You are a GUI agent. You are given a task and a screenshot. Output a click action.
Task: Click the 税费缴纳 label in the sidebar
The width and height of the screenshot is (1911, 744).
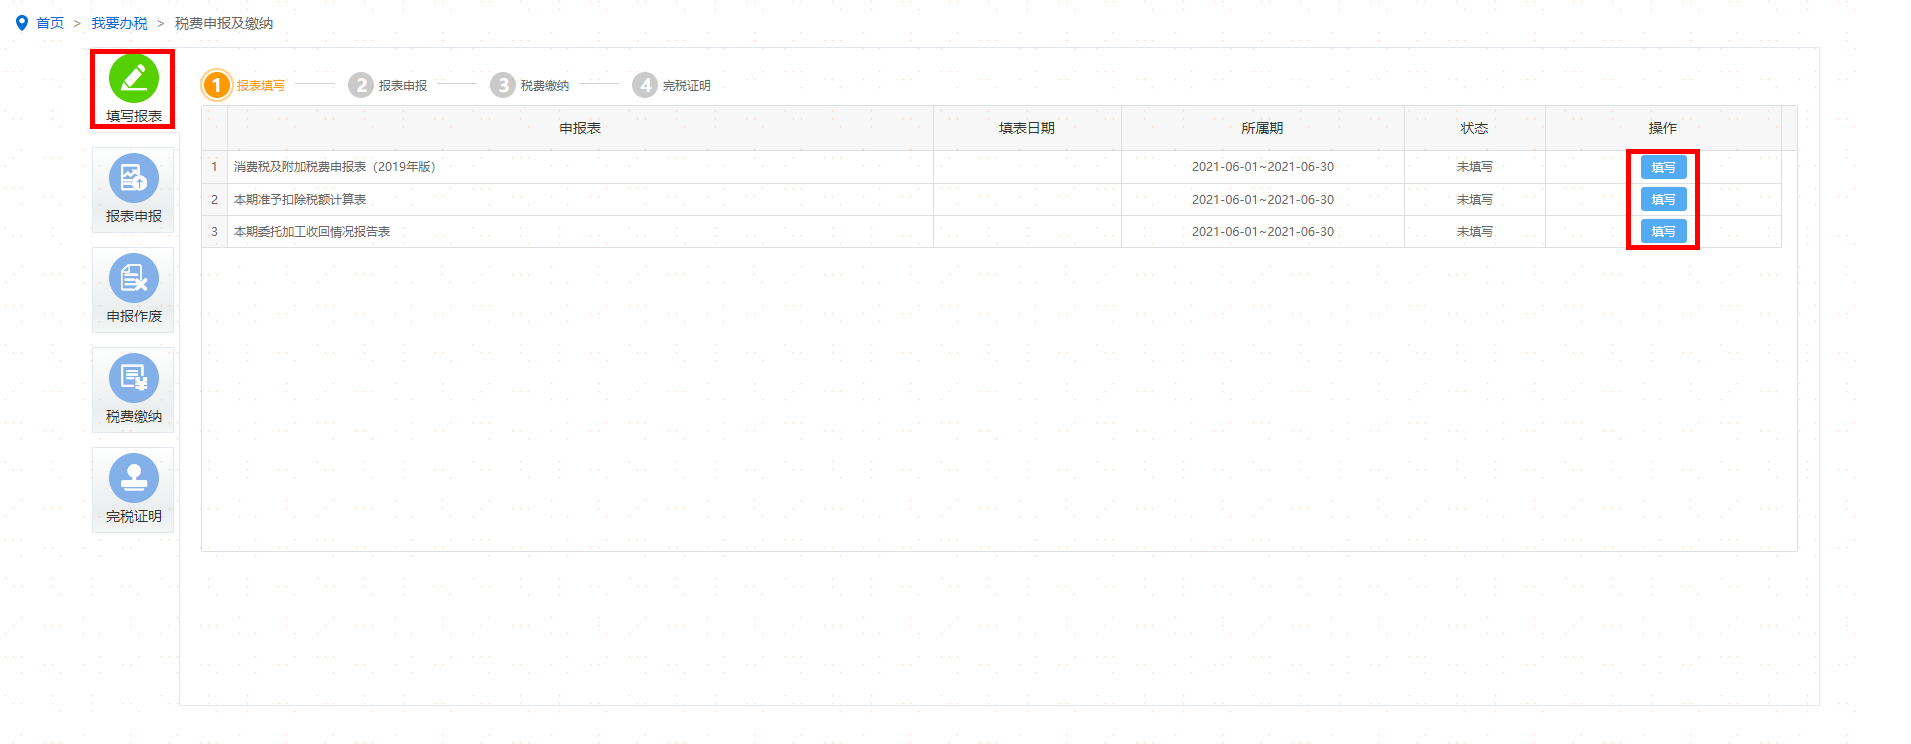[134, 416]
